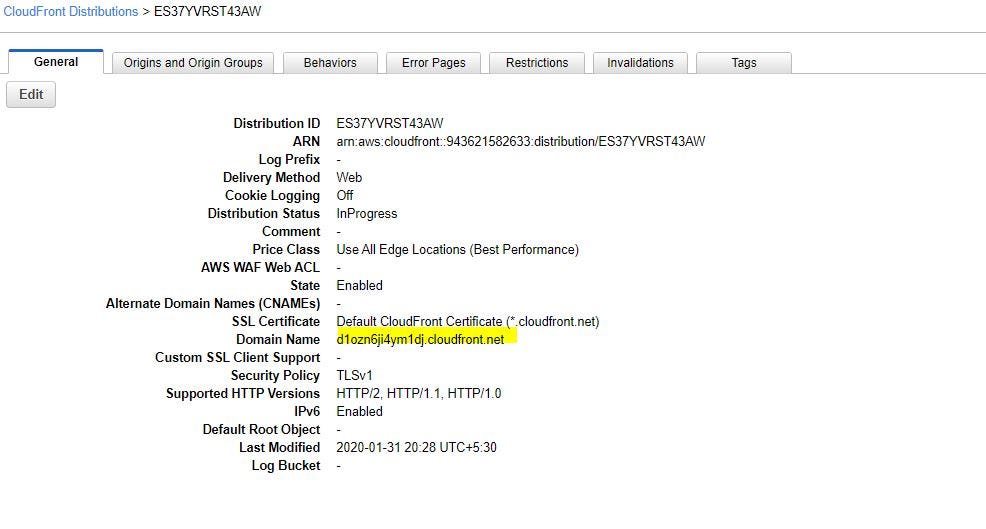Click the Default Root Object label
Image resolution: width=986 pixels, height=529 pixels.
pos(261,430)
